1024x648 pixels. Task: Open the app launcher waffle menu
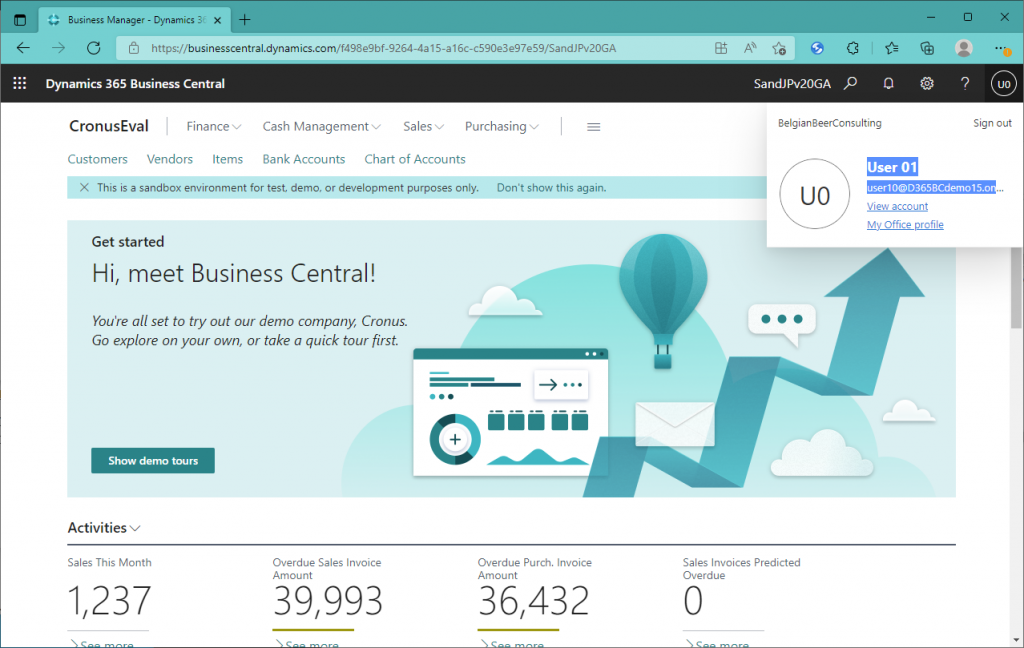click(20, 84)
